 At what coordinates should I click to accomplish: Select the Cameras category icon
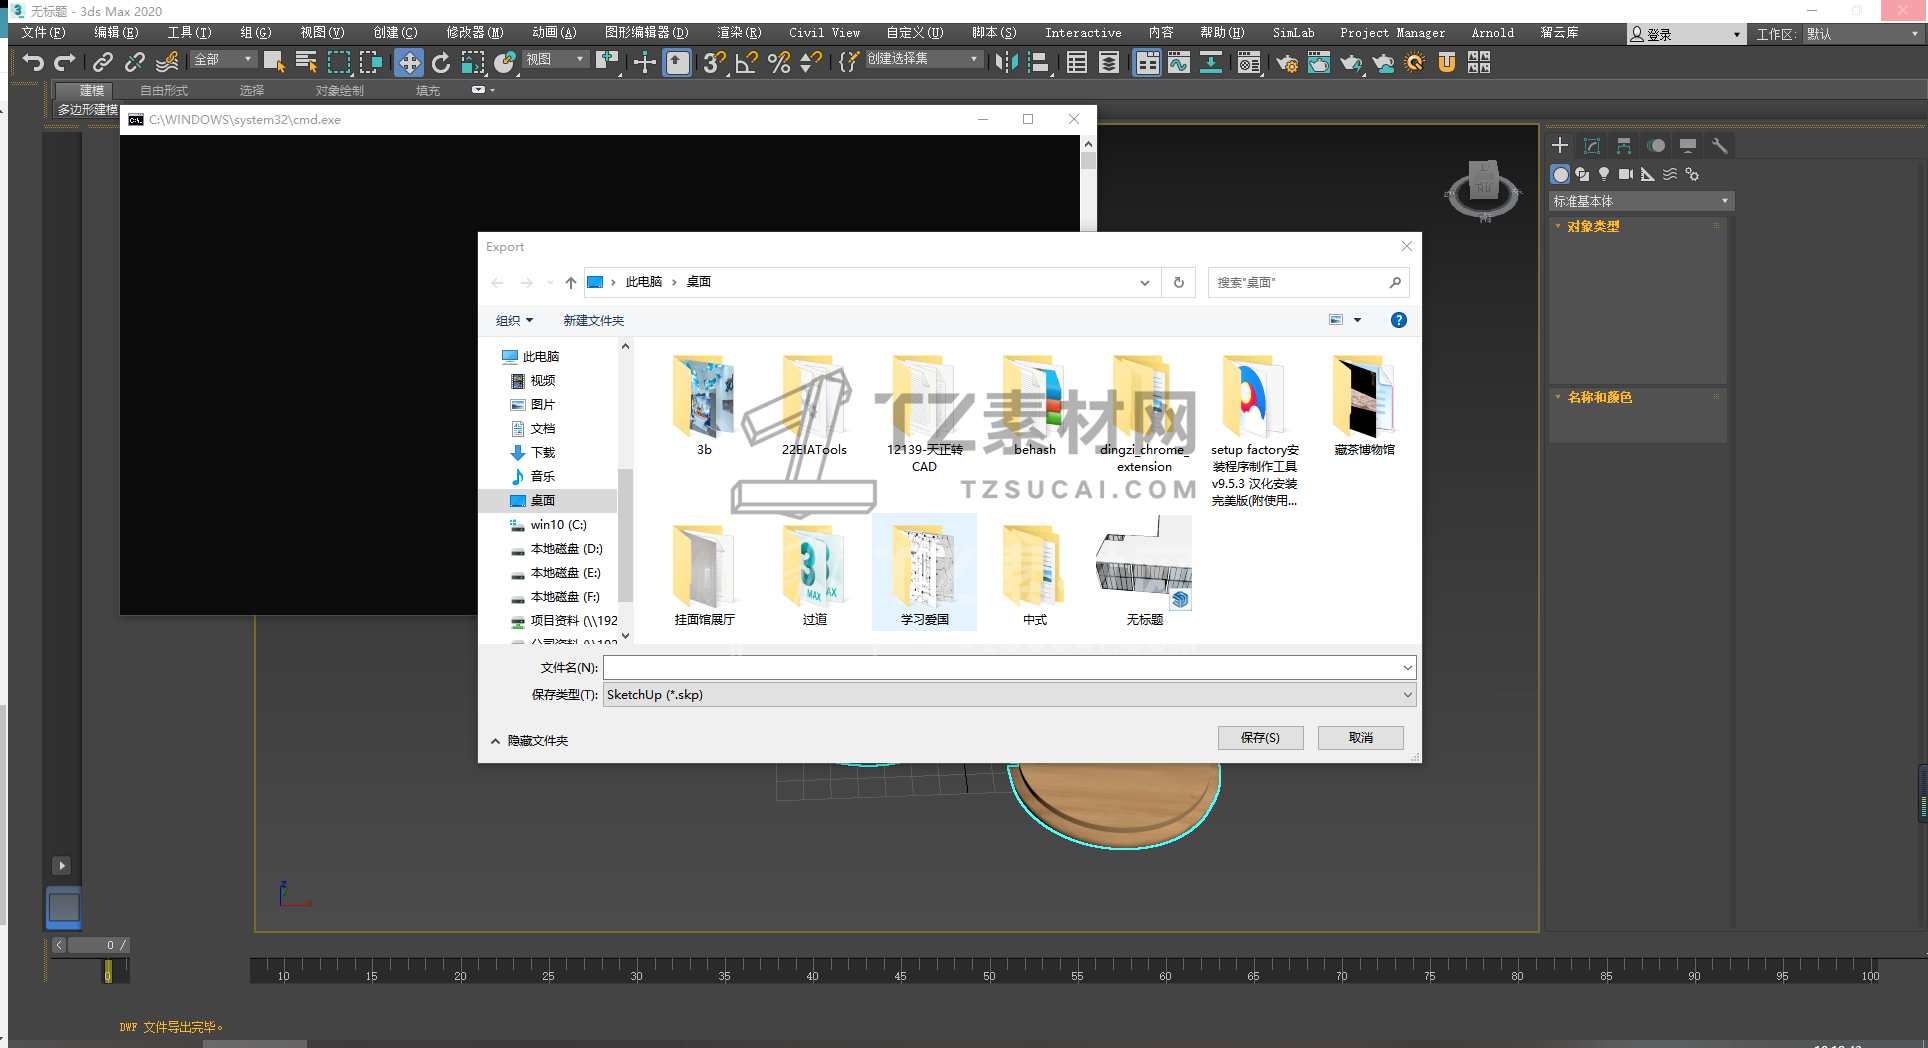(x=1626, y=174)
